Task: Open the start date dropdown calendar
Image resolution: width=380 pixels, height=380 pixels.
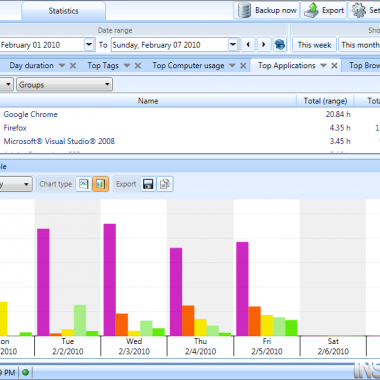Action: (x=89, y=45)
